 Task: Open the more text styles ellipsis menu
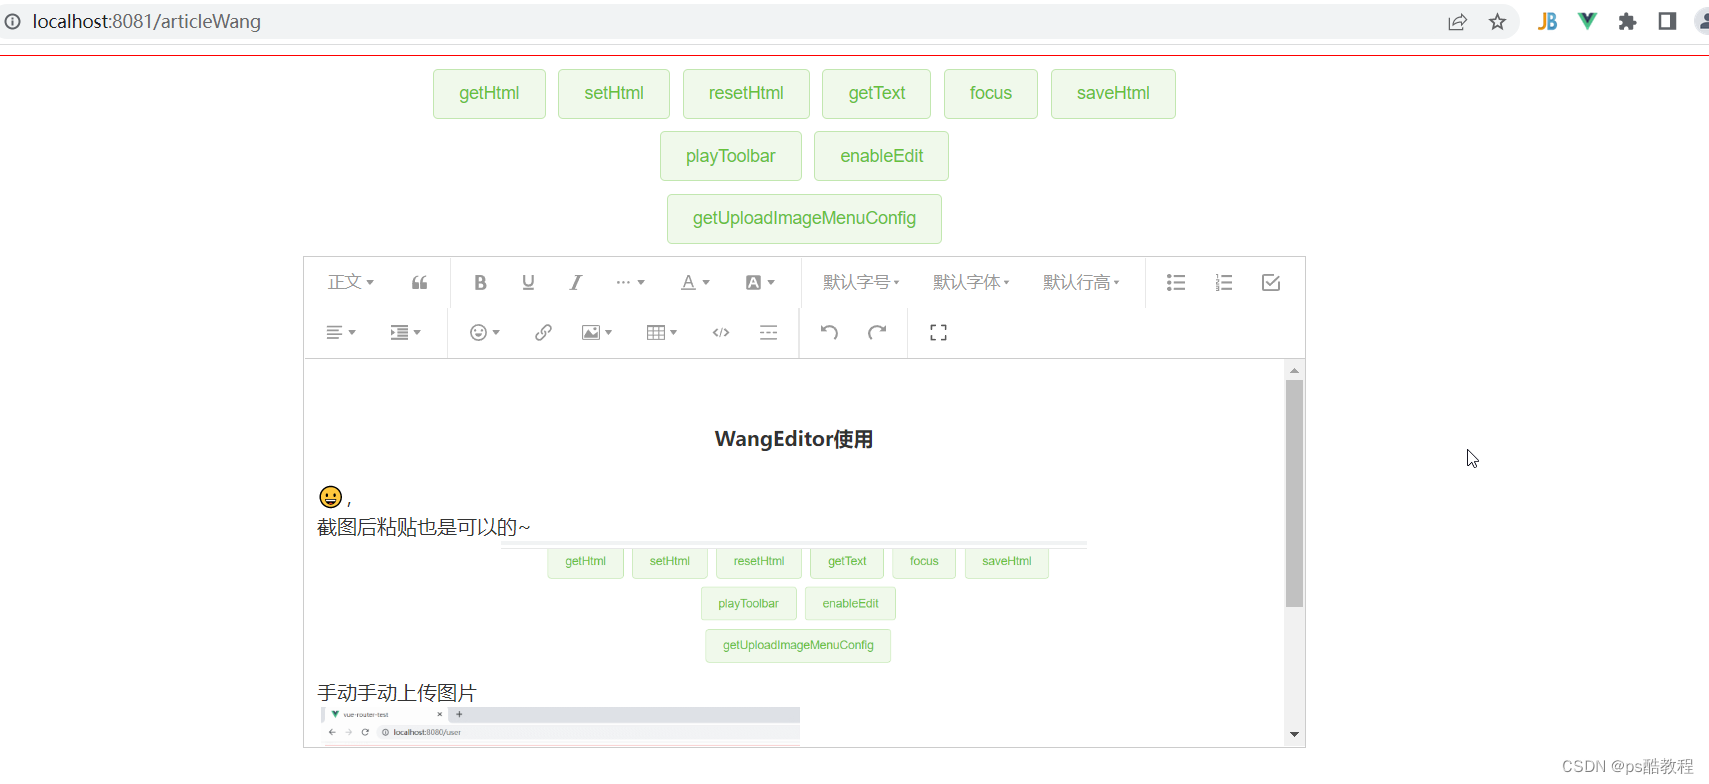pos(630,283)
